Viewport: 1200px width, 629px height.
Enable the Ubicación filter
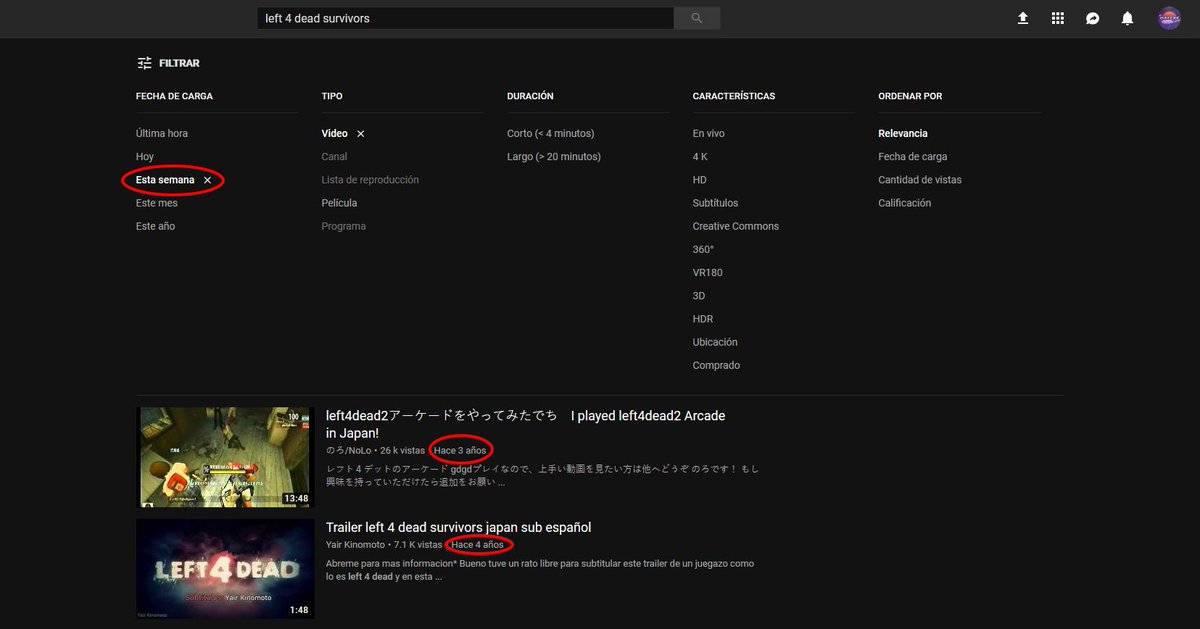coord(715,342)
